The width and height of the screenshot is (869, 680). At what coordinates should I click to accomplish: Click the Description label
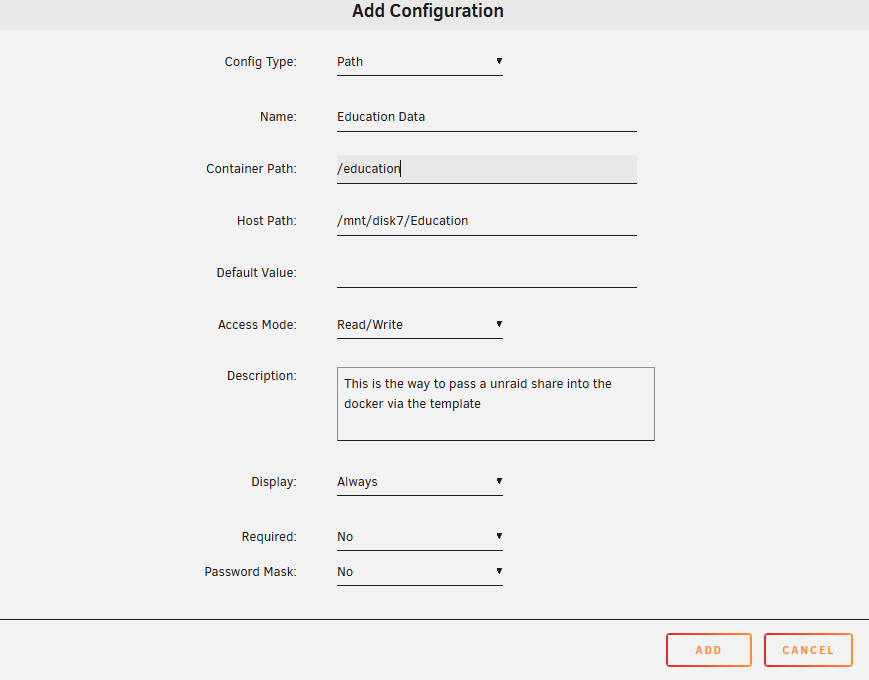262,376
